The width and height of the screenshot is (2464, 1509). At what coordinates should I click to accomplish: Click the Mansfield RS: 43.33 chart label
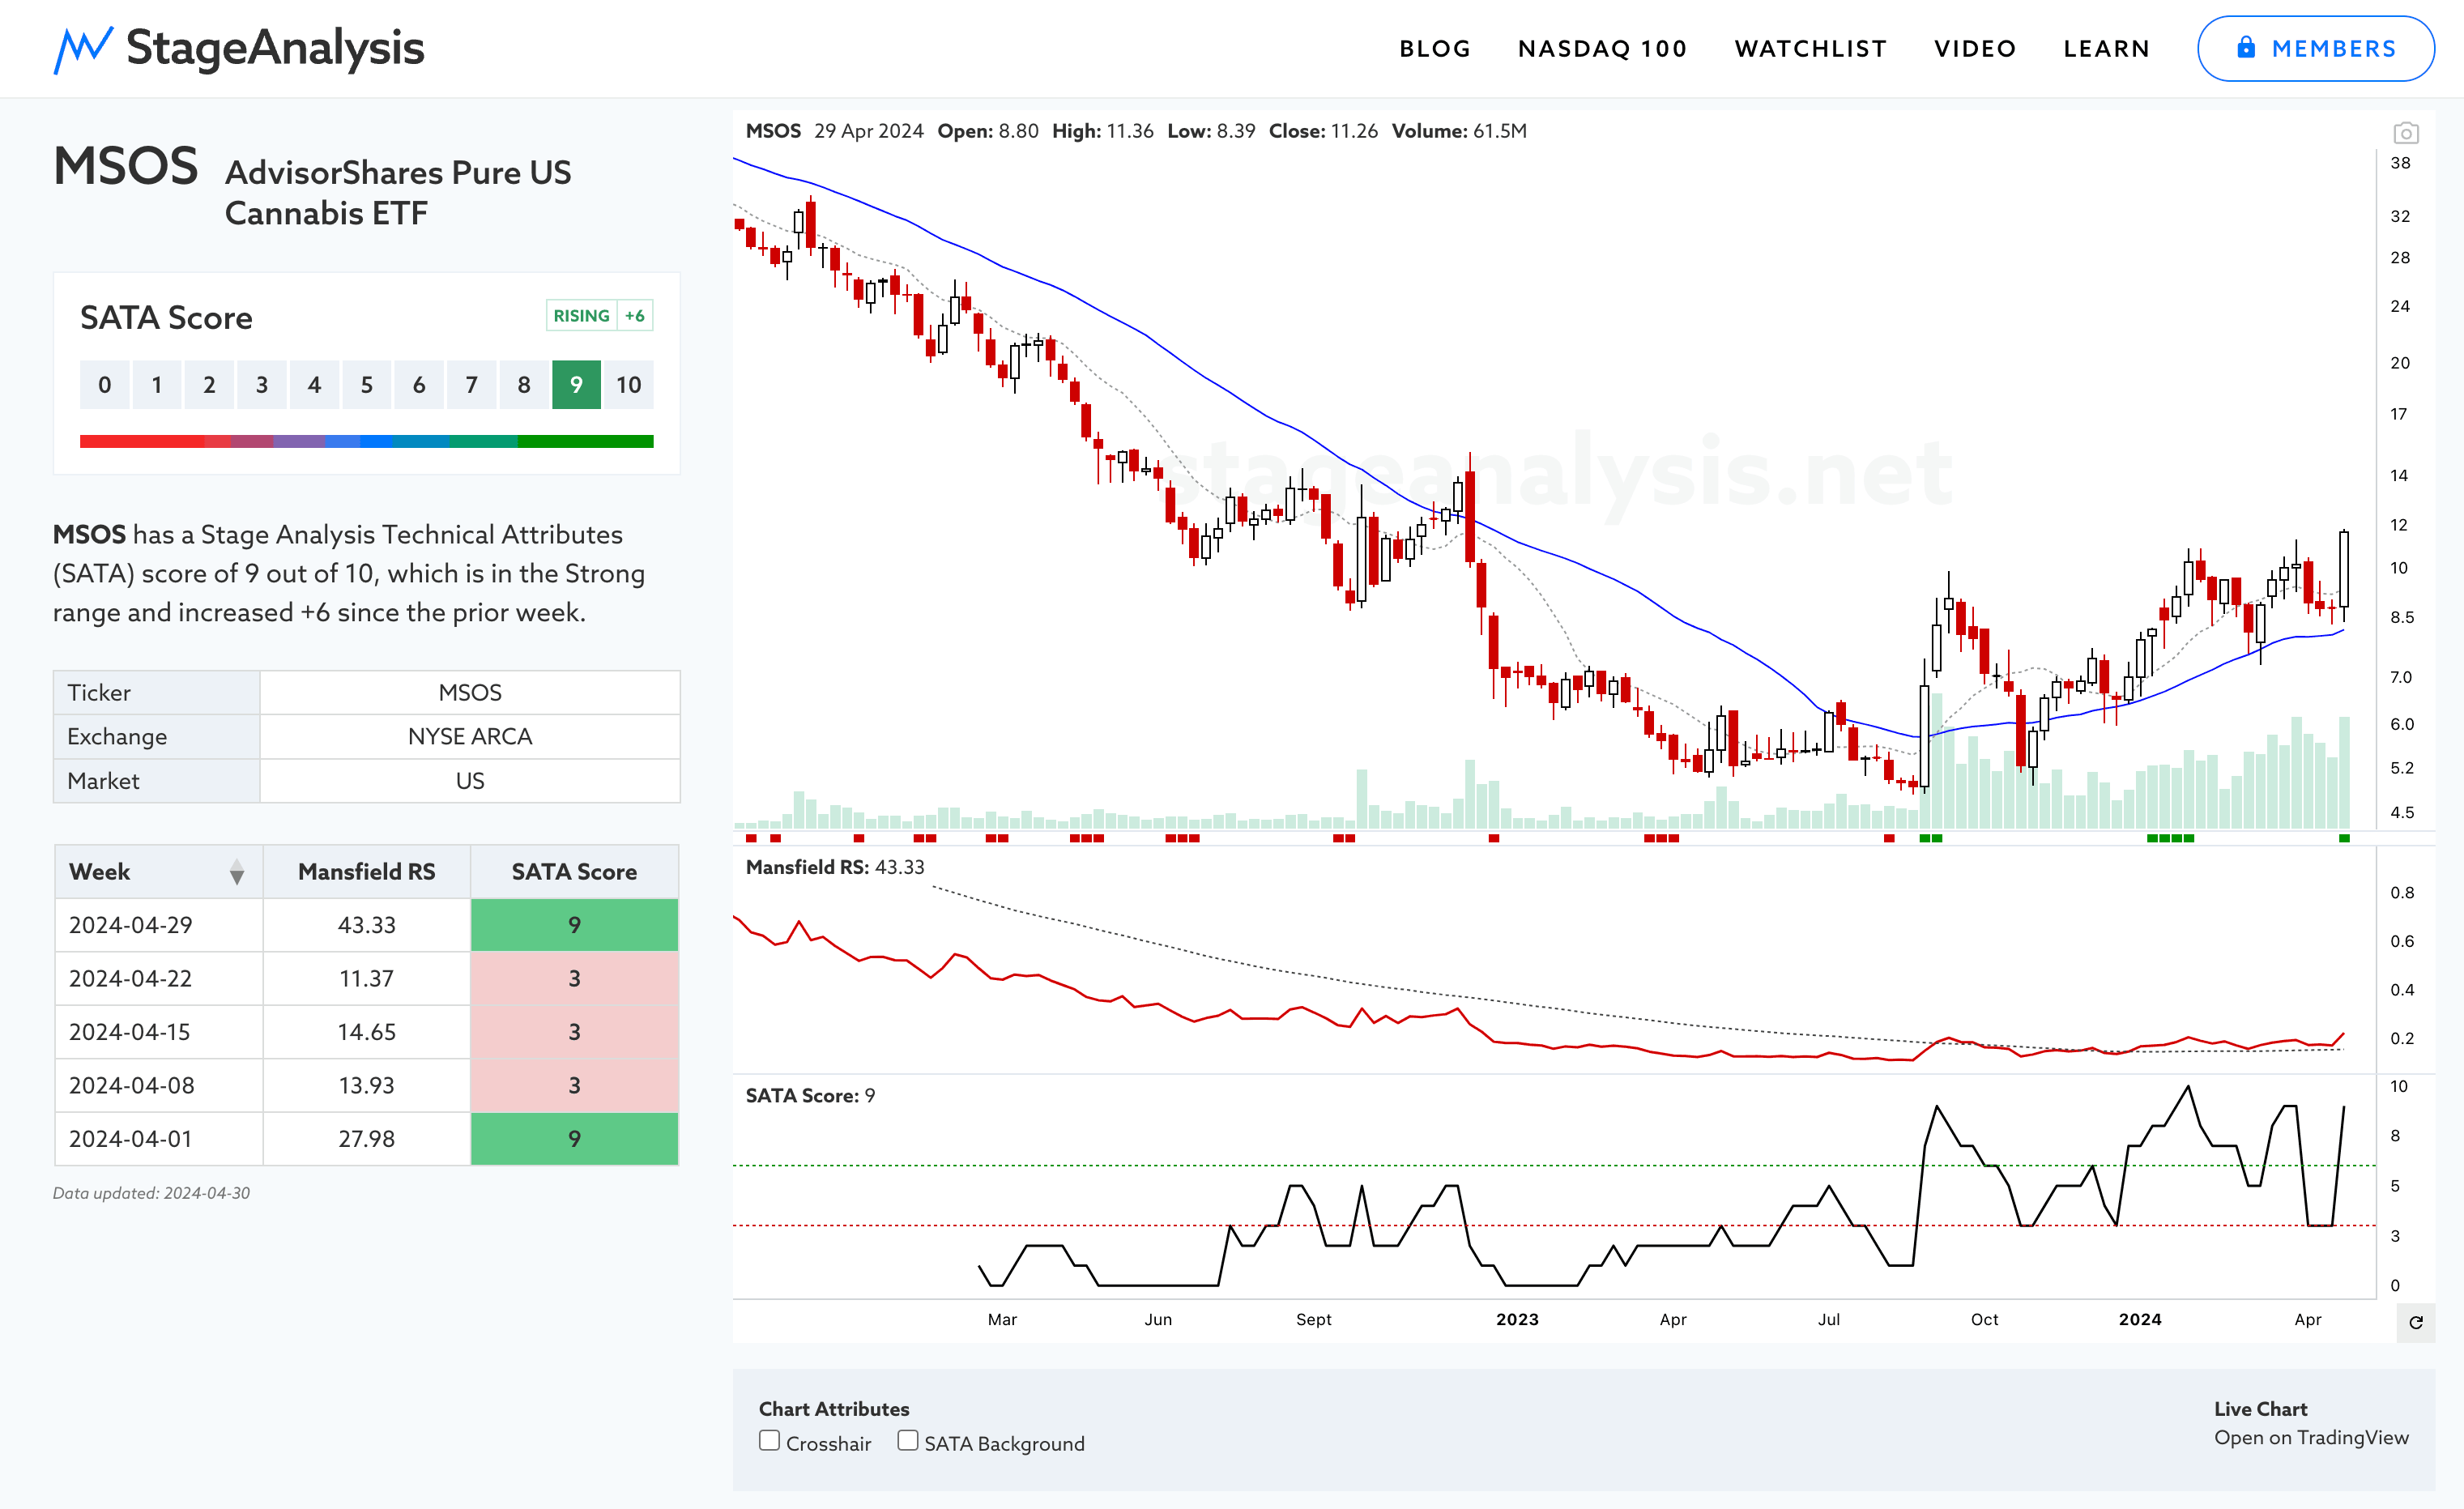pyautogui.click(x=835, y=868)
